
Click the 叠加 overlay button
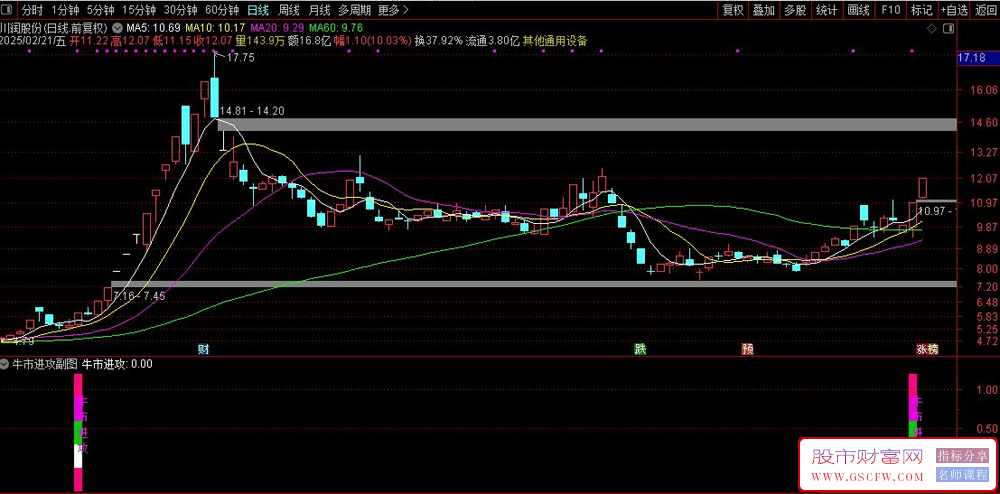click(x=763, y=10)
